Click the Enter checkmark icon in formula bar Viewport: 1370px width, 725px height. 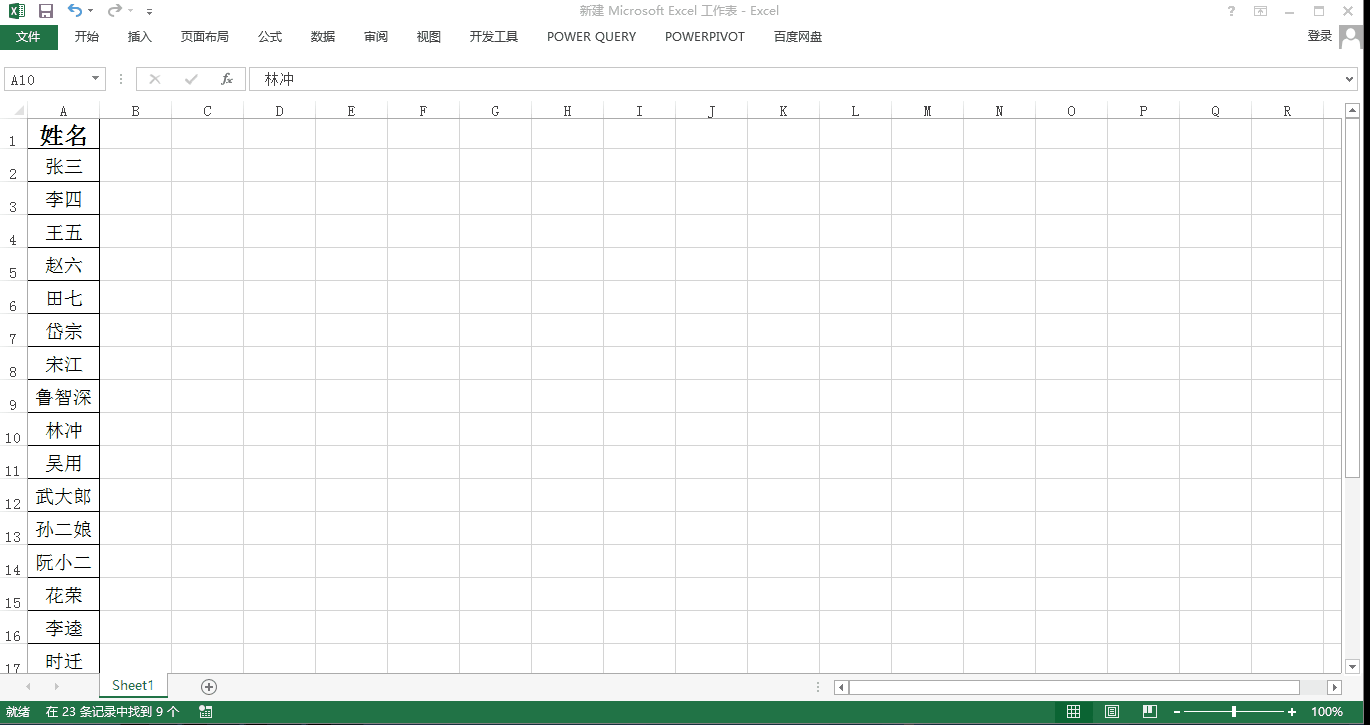tap(191, 79)
